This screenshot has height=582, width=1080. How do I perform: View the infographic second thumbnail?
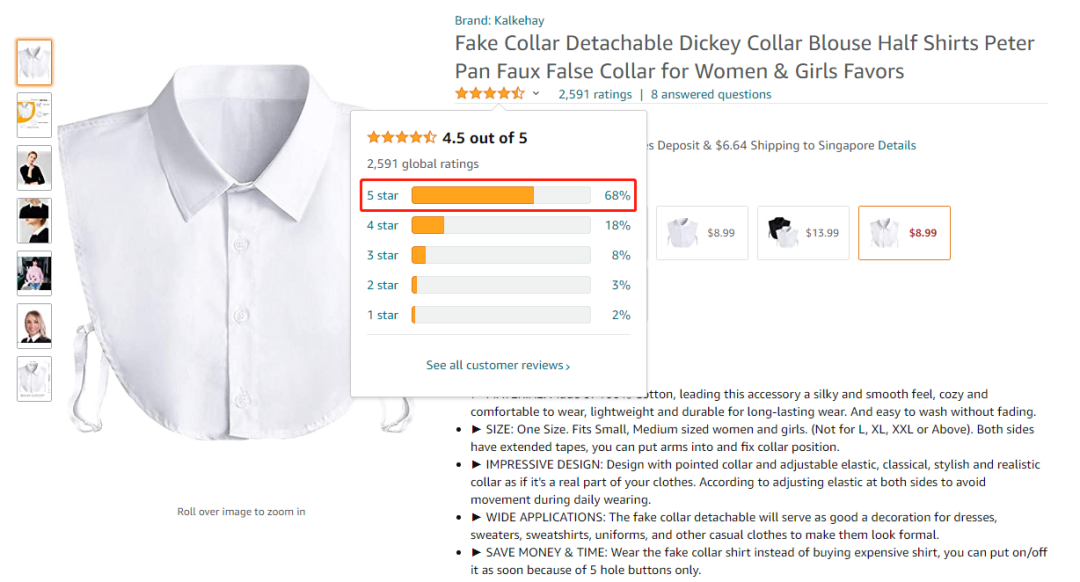click(x=34, y=115)
